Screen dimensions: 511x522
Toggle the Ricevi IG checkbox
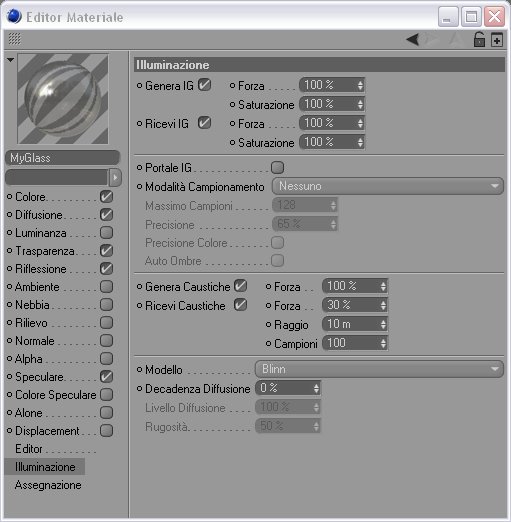(204, 123)
